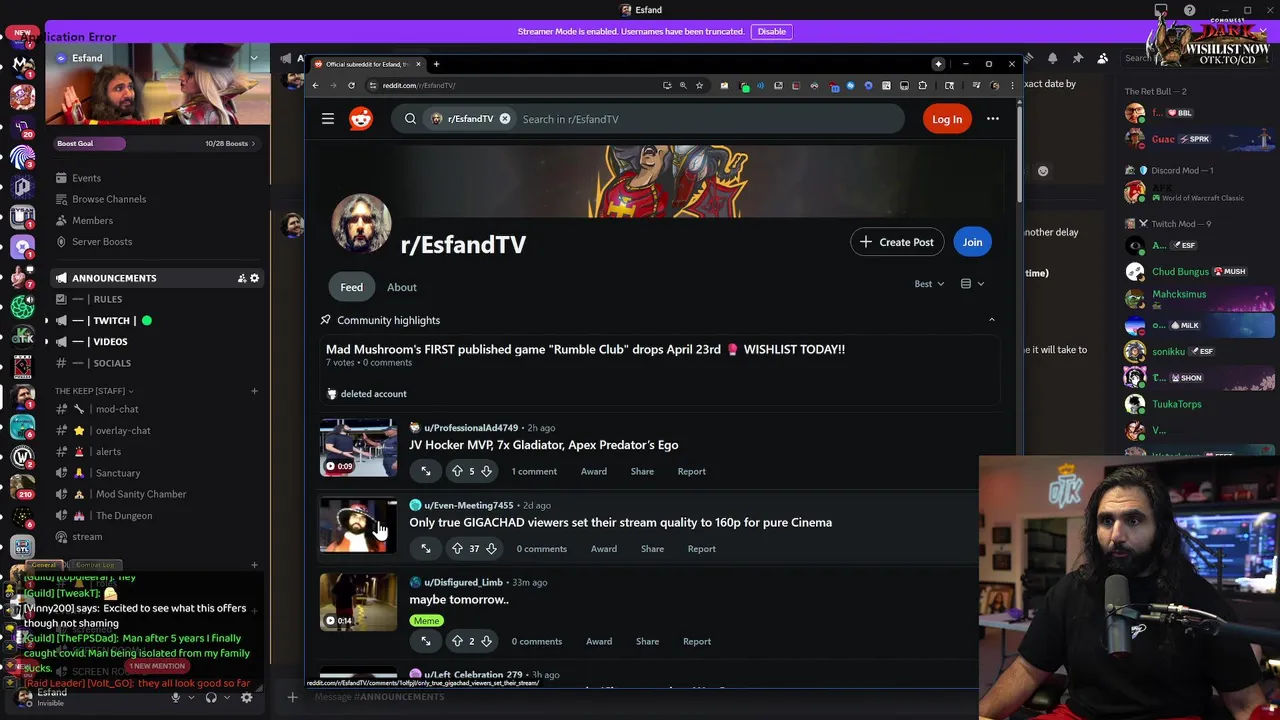The width and height of the screenshot is (1280, 720).
Task: Click the Reddit Snoo logo
Action: [361, 119]
